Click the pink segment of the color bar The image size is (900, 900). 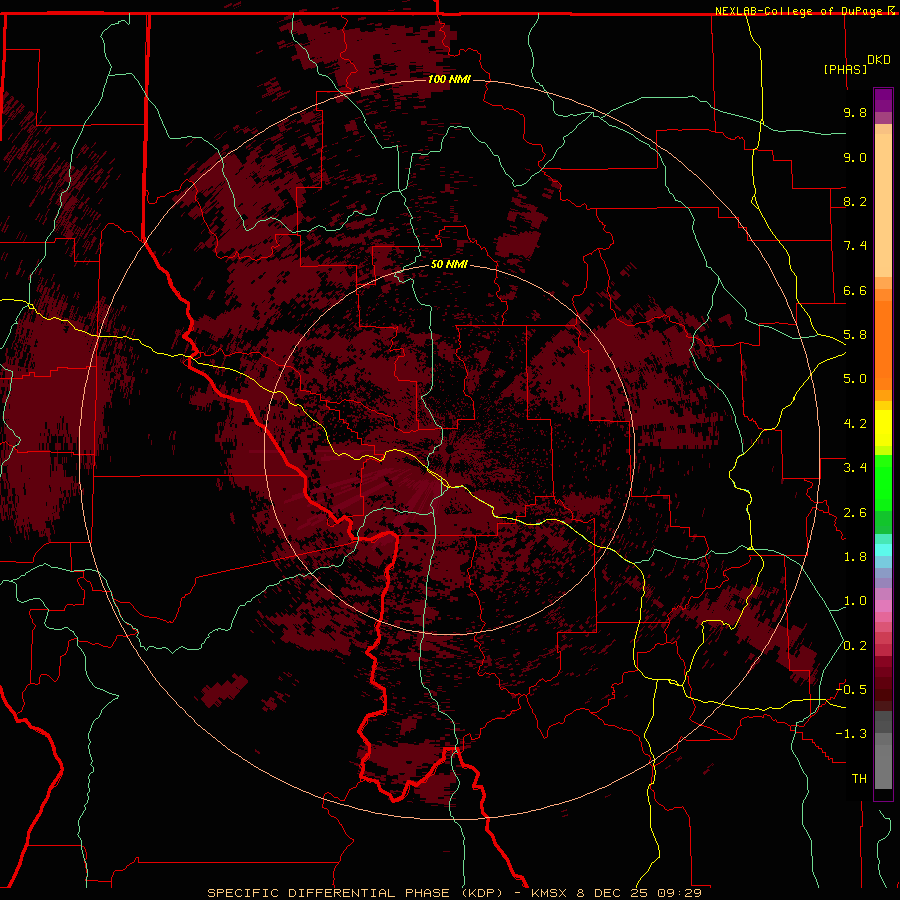883,606
